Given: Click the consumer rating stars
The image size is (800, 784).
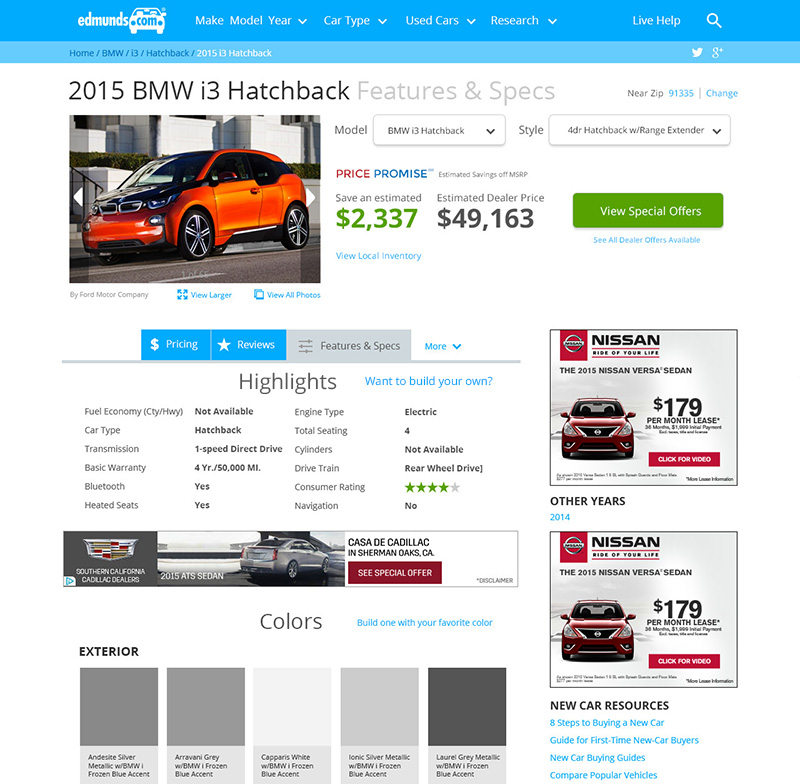Looking at the screenshot, I should pyautogui.click(x=432, y=487).
